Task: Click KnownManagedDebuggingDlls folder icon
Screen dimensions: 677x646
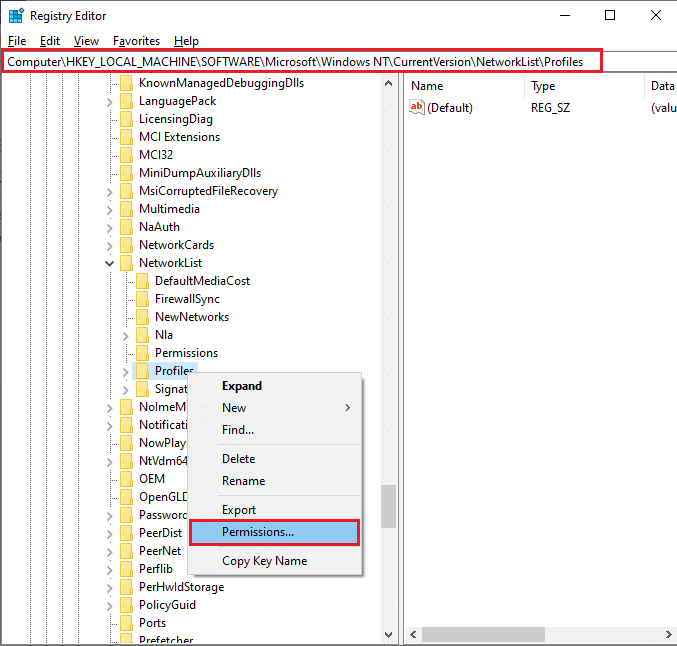Action: point(127,83)
